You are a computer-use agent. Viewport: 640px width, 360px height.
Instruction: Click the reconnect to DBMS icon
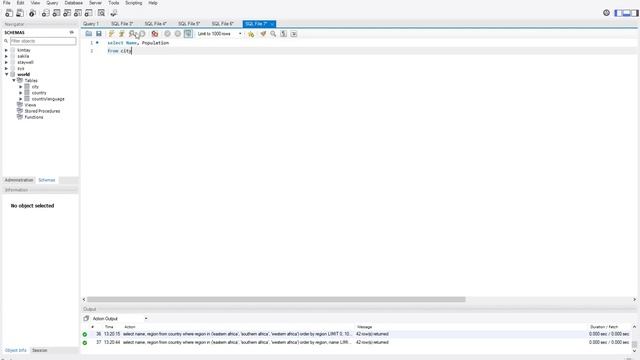pos(113,13)
